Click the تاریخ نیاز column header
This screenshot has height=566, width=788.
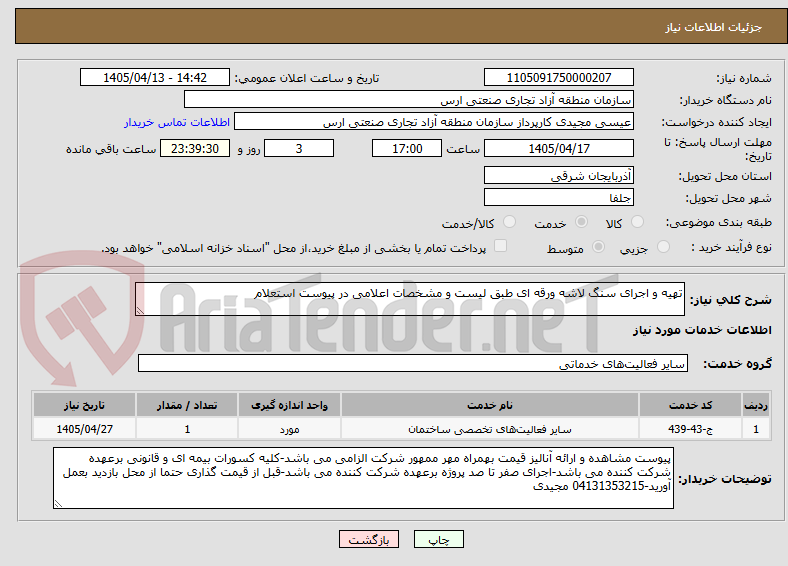click(x=84, y=405)
